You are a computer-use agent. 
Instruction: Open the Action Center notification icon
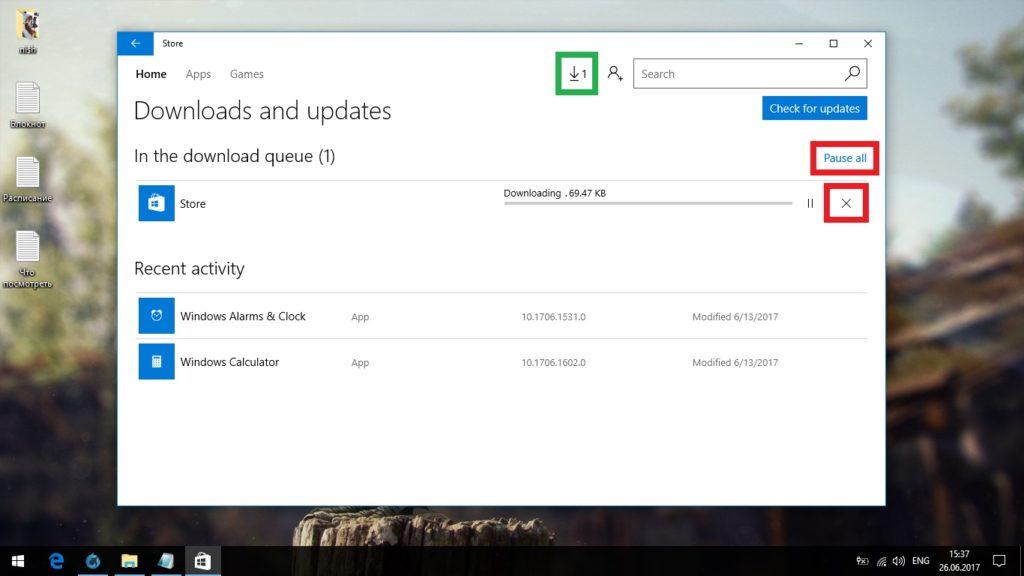click(999, 561)
